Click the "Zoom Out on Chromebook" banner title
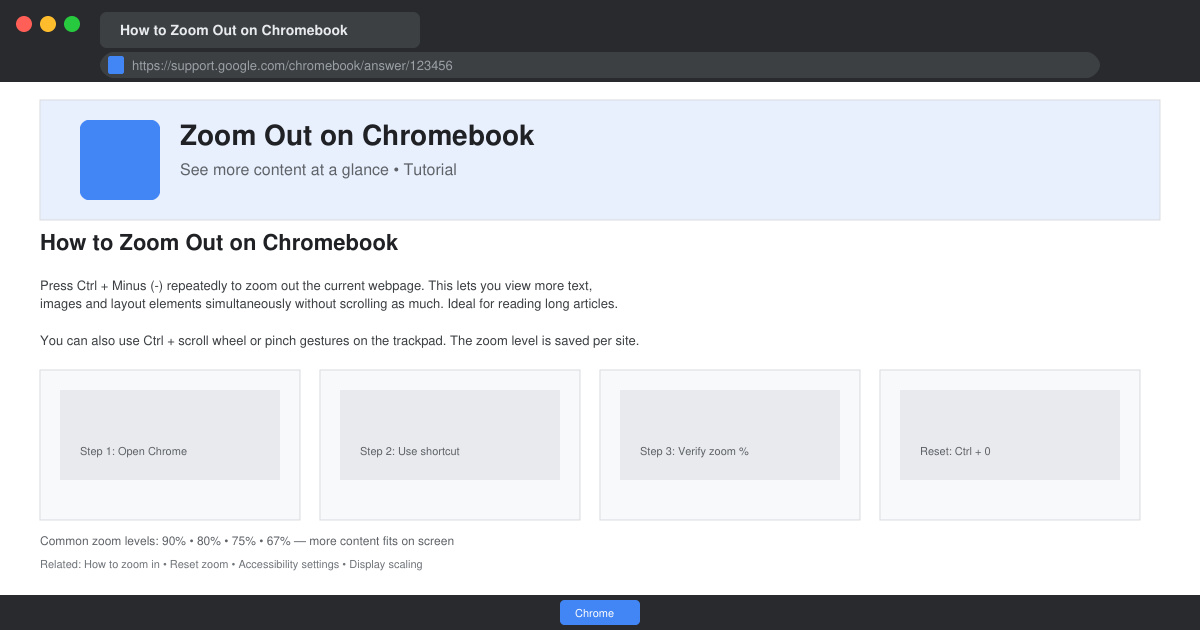Image resolution: width=1200 pixels, height=630 pixels. (357, 136)
